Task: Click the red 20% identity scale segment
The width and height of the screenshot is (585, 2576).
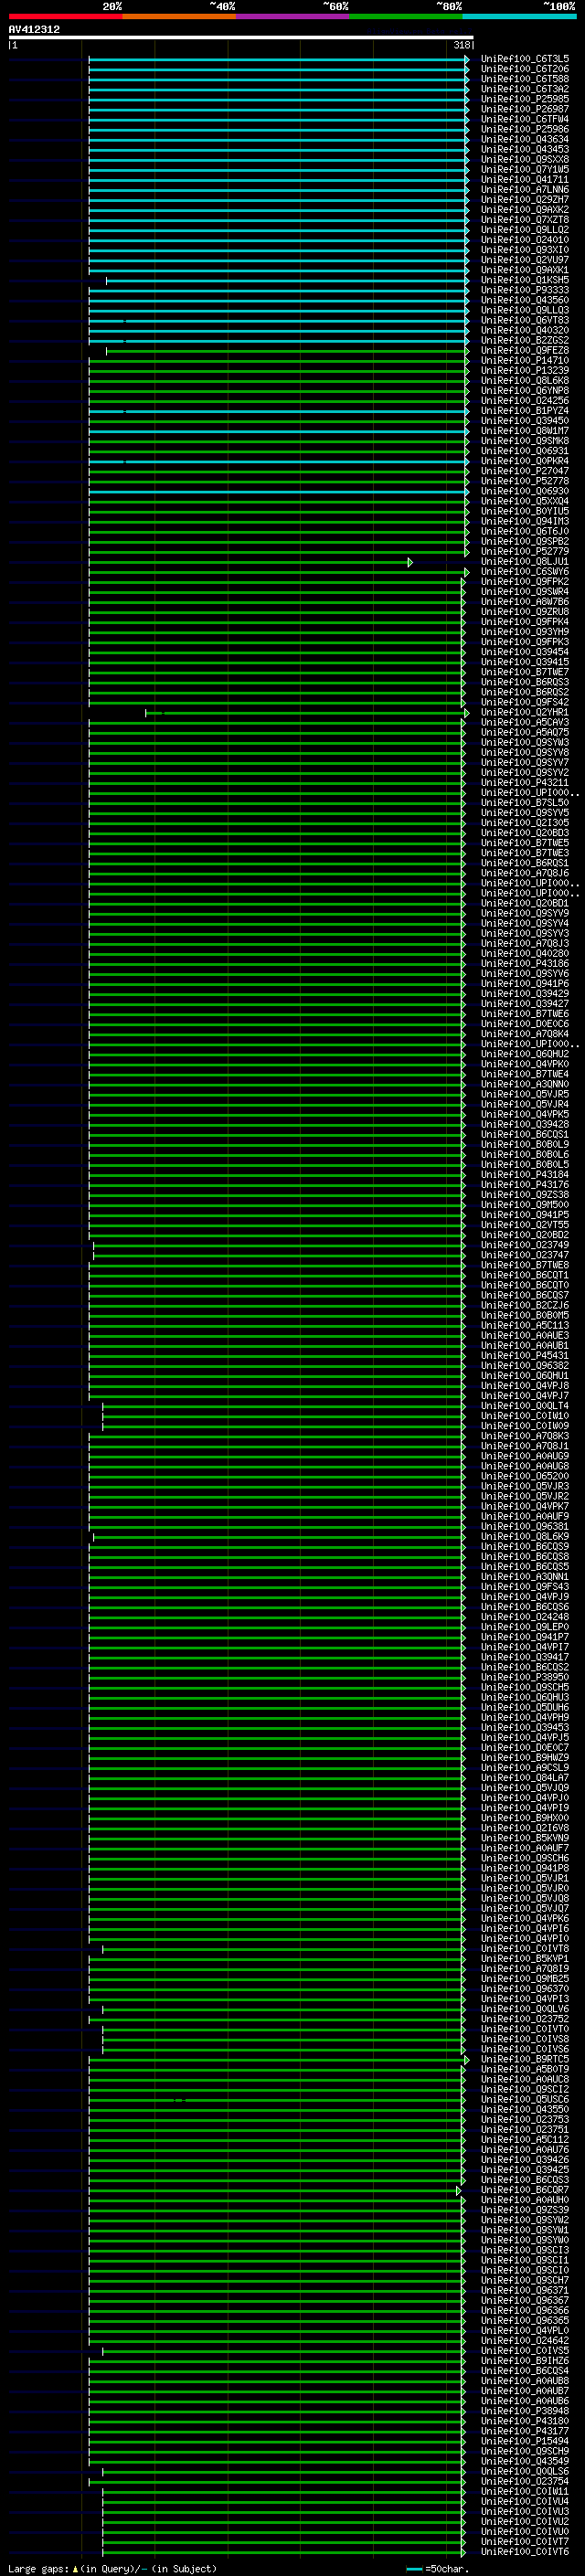Action: [65, 16]
